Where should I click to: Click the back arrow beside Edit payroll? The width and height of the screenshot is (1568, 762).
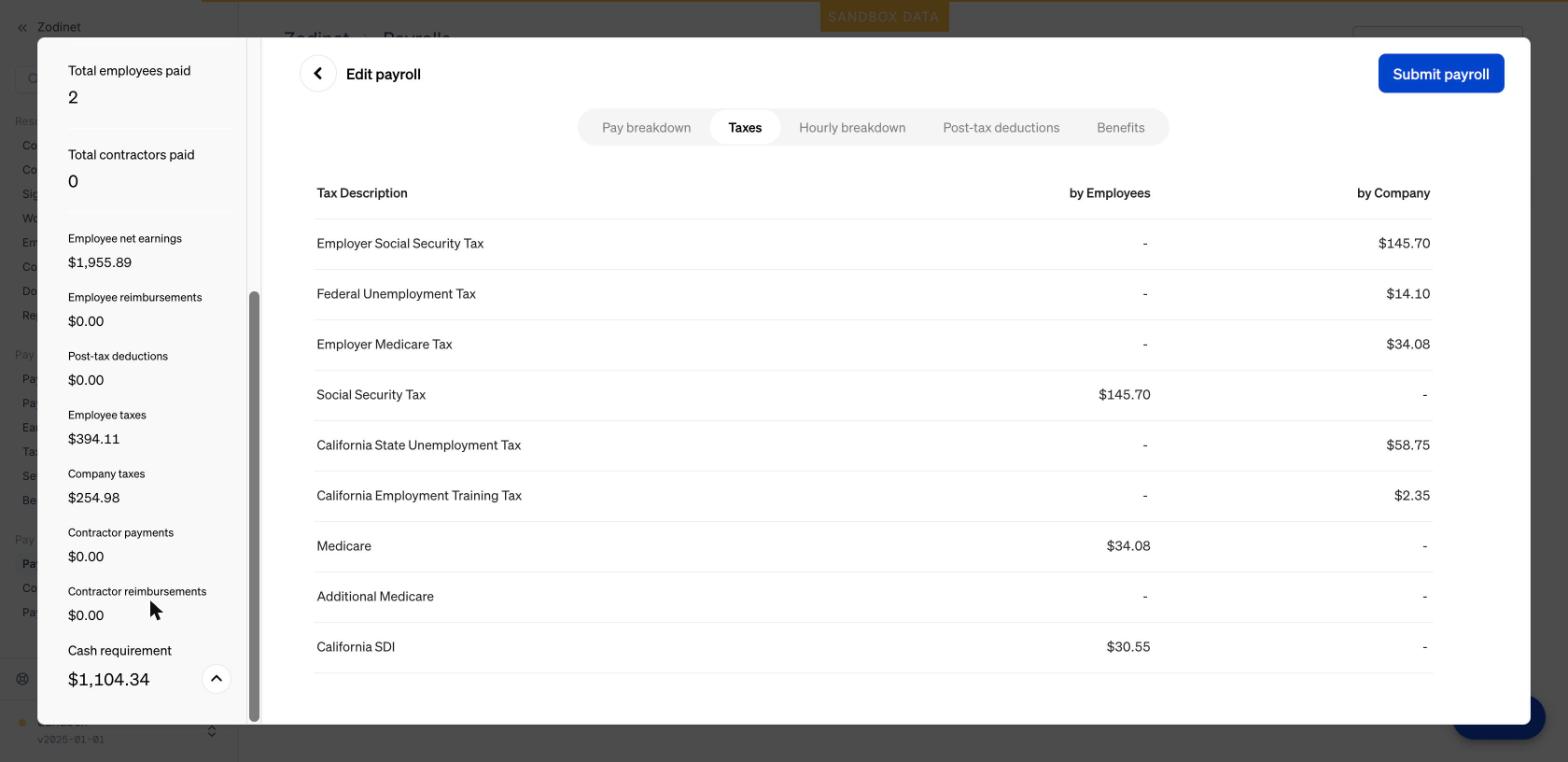(318, 74)
